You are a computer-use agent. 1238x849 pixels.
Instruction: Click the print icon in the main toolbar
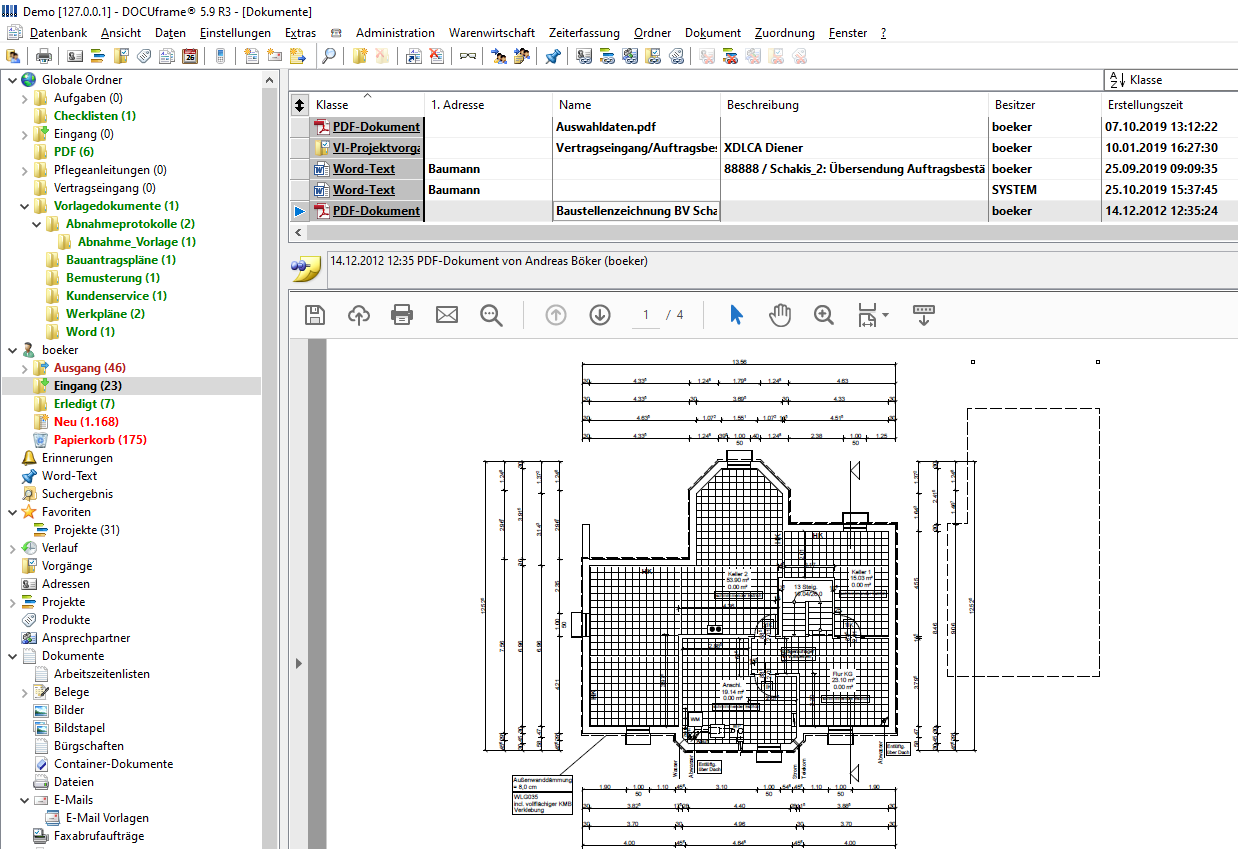(x=43, y=56)
